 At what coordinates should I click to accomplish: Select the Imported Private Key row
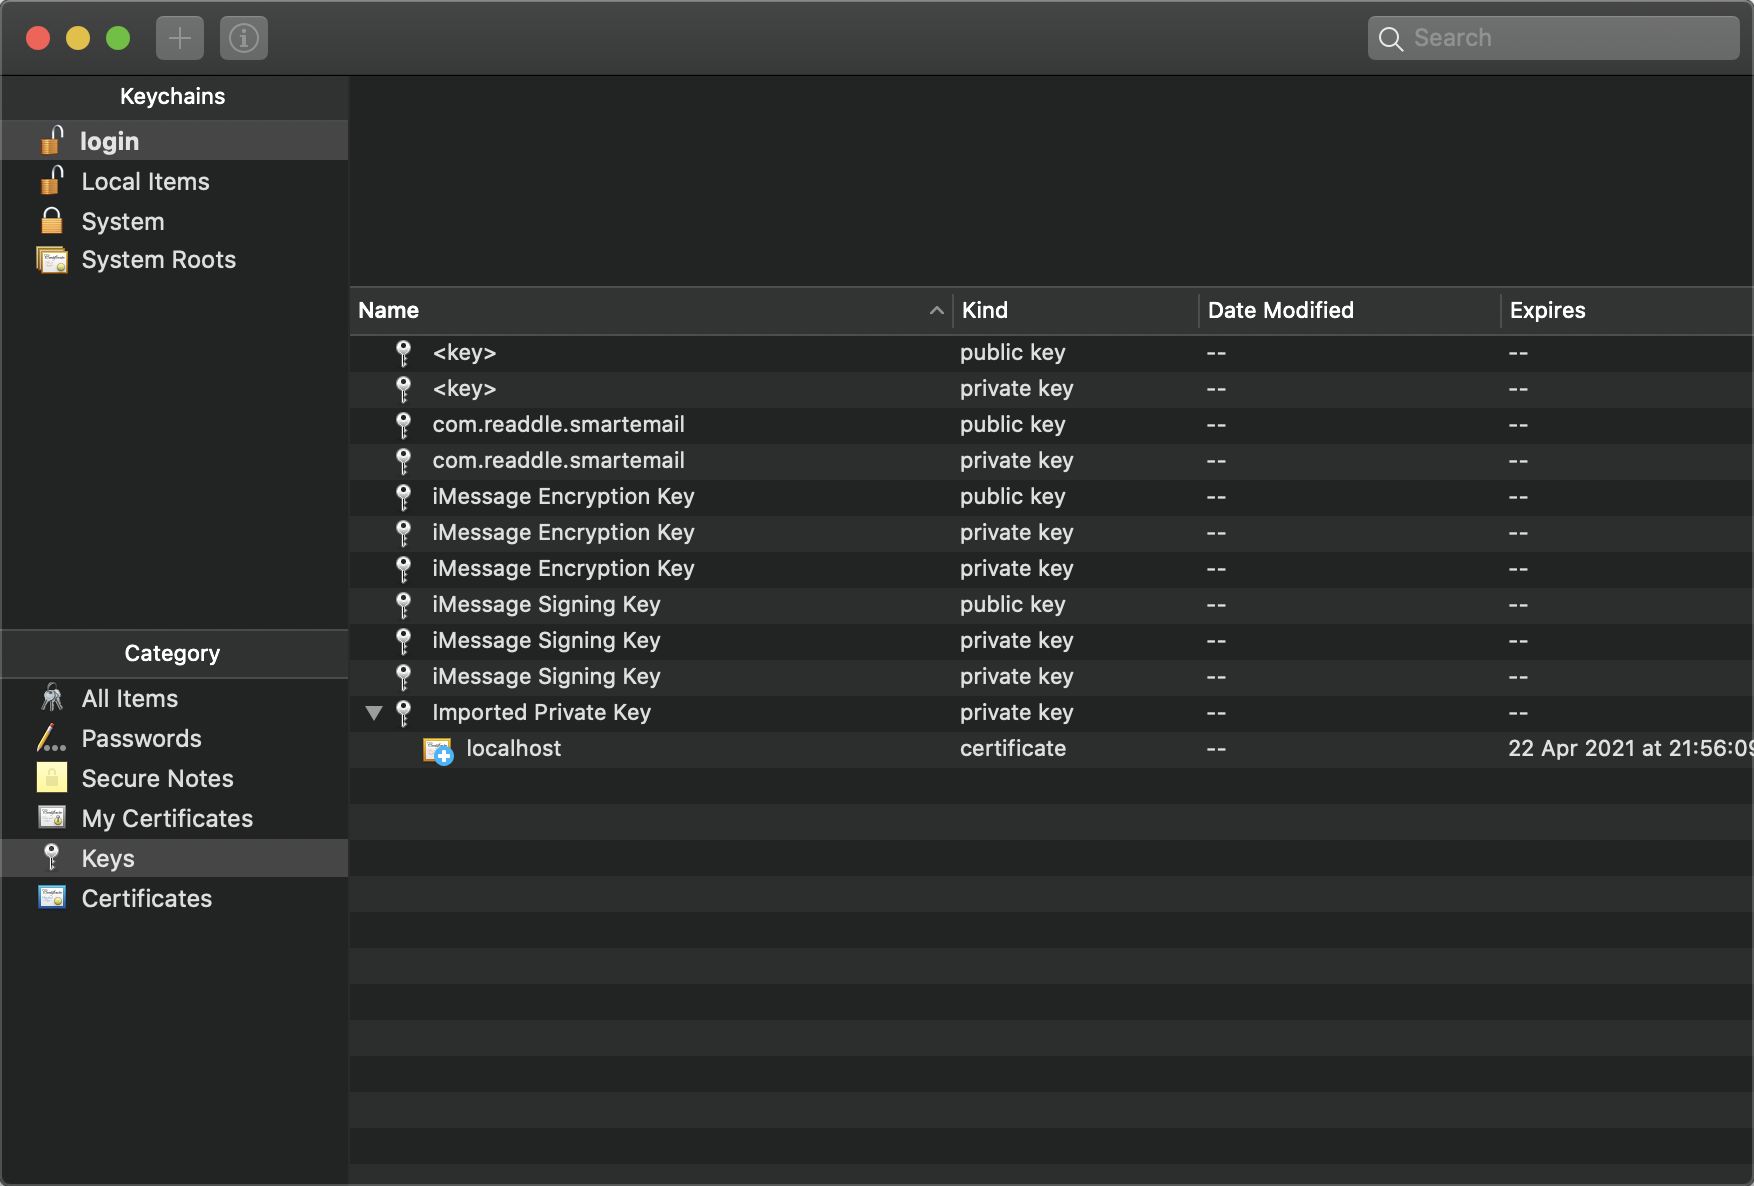(1052, 713)
